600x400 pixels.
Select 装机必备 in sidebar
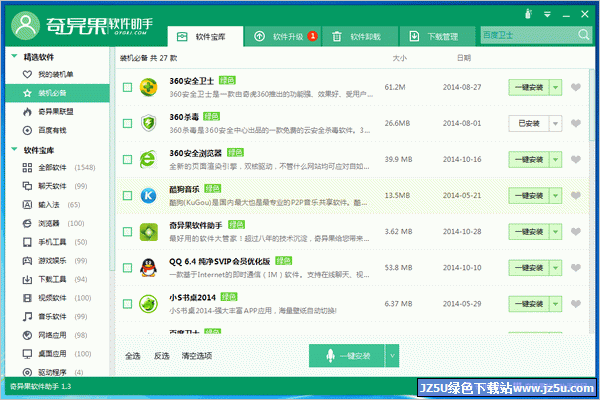point(57,93)
